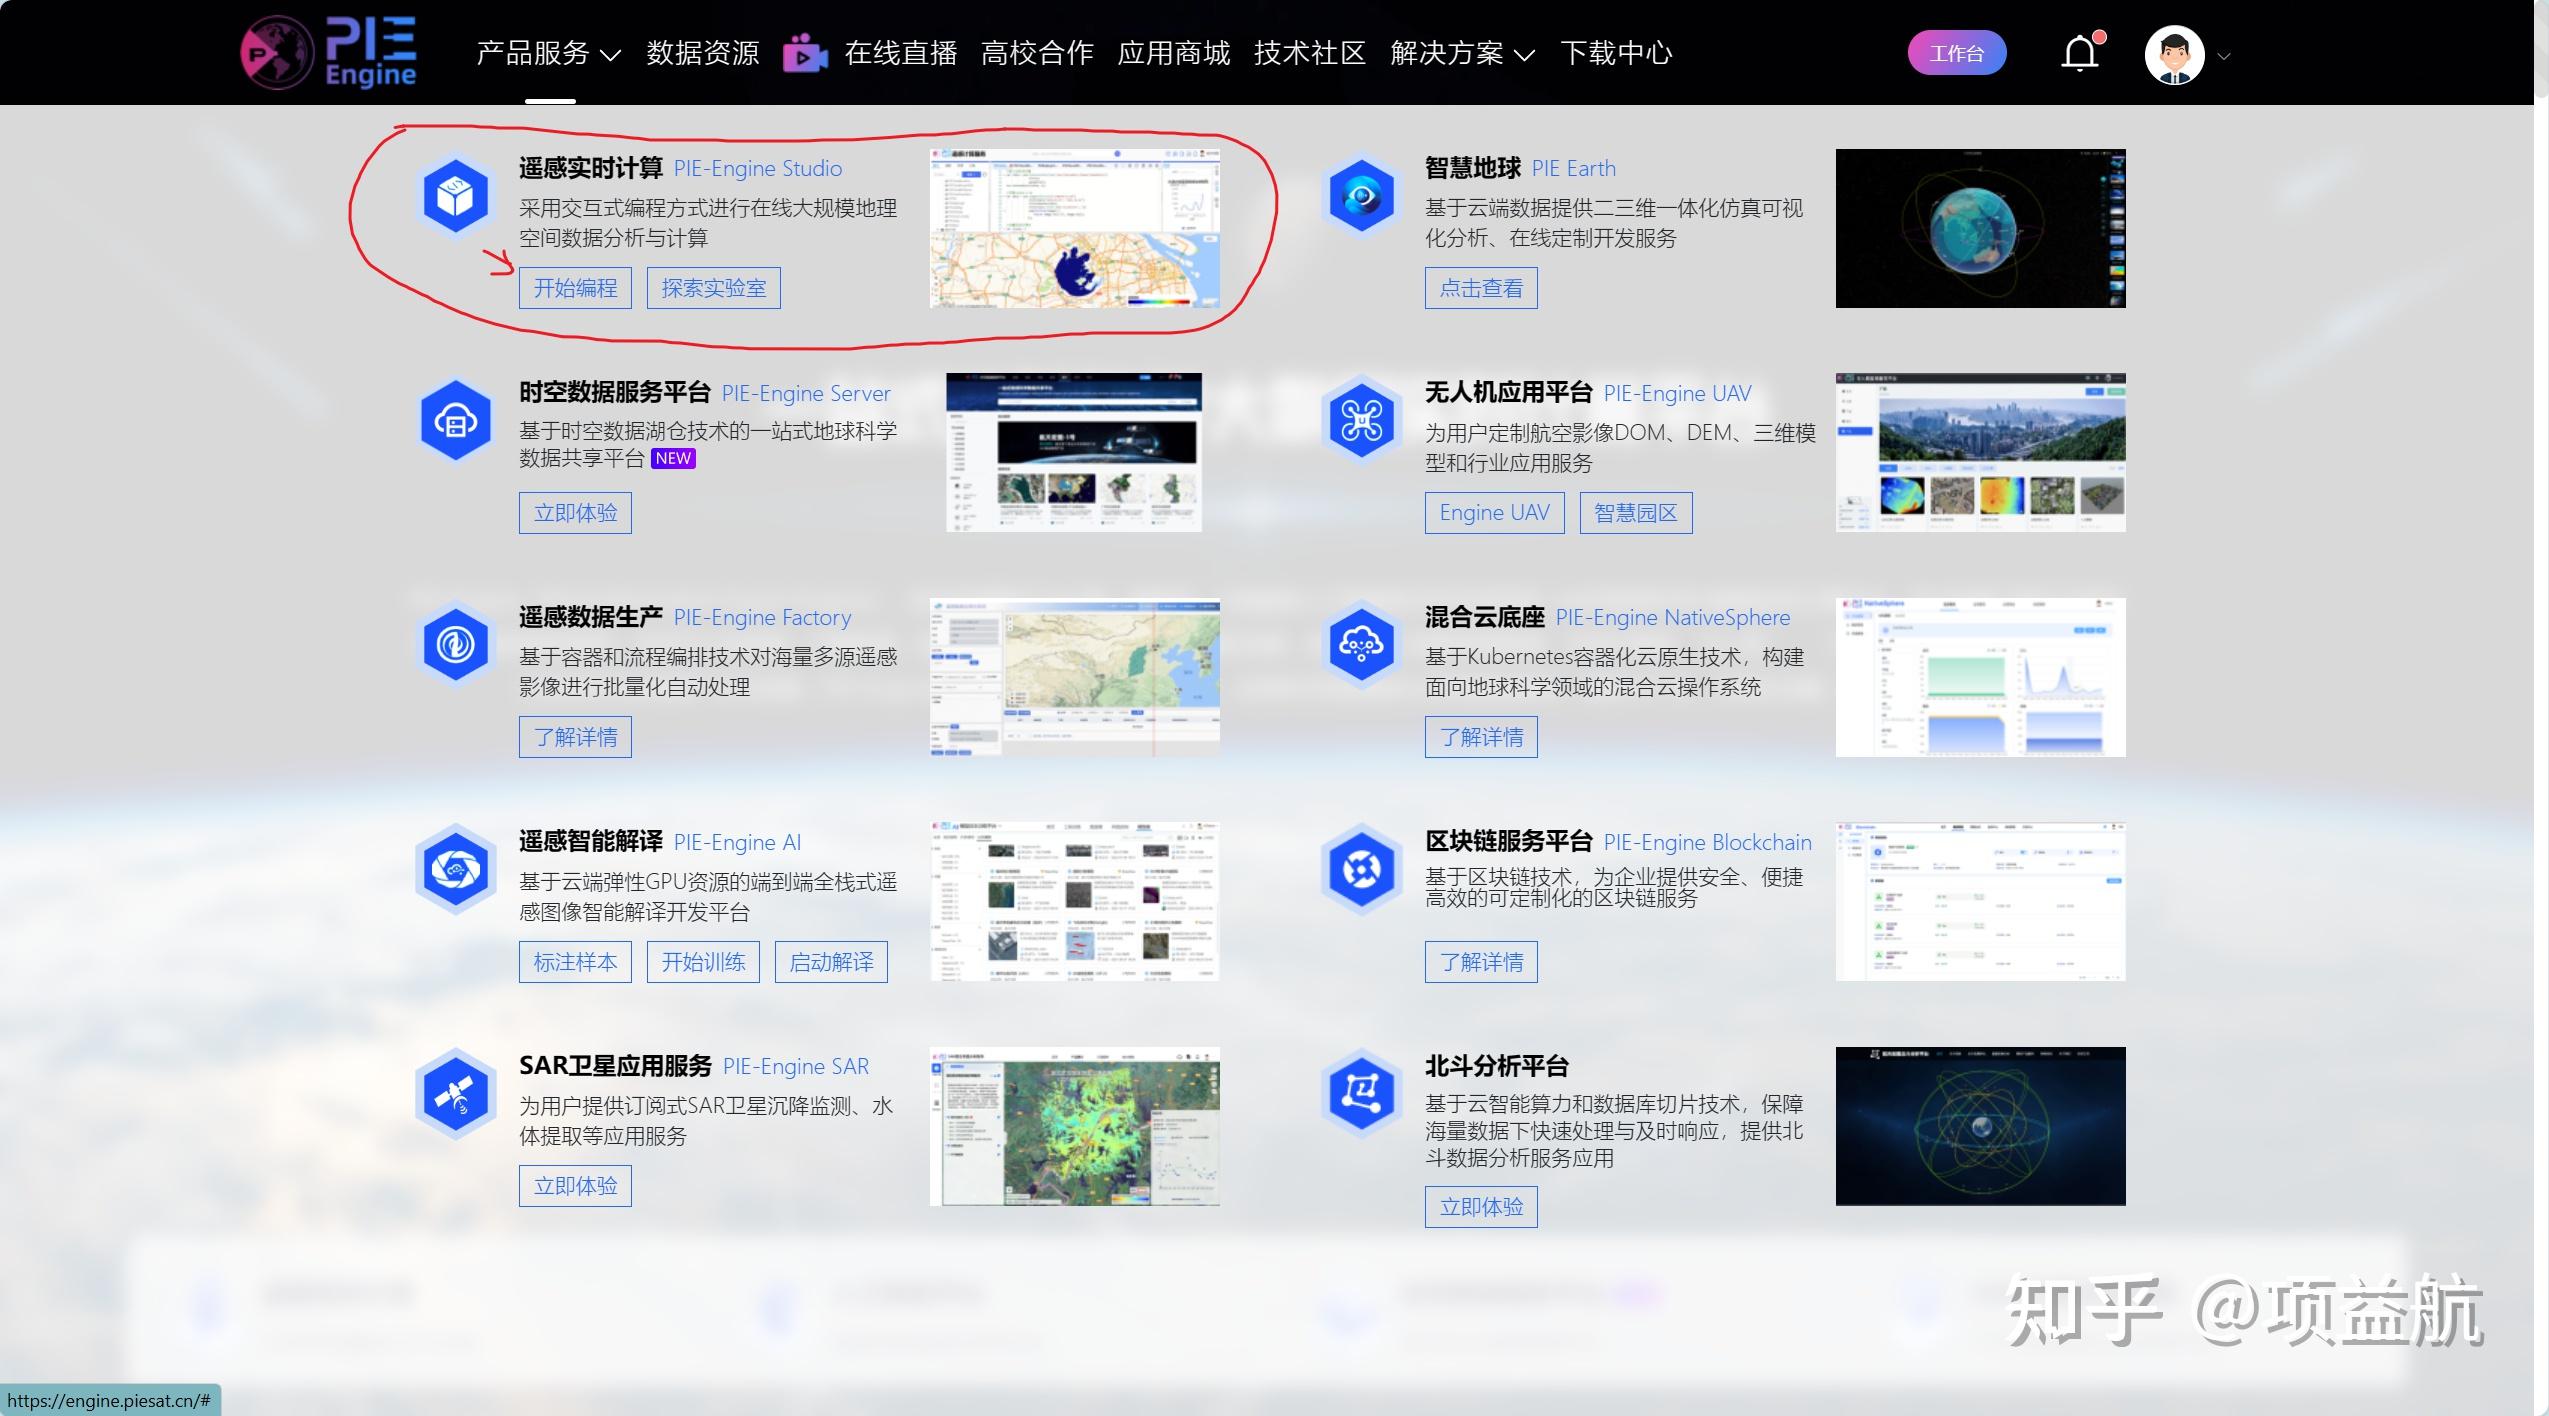Select the 无人机应用平台 drone icon
Image resolution: width=2549 pixels, height=1416 pixels.
coord(1360,420)
